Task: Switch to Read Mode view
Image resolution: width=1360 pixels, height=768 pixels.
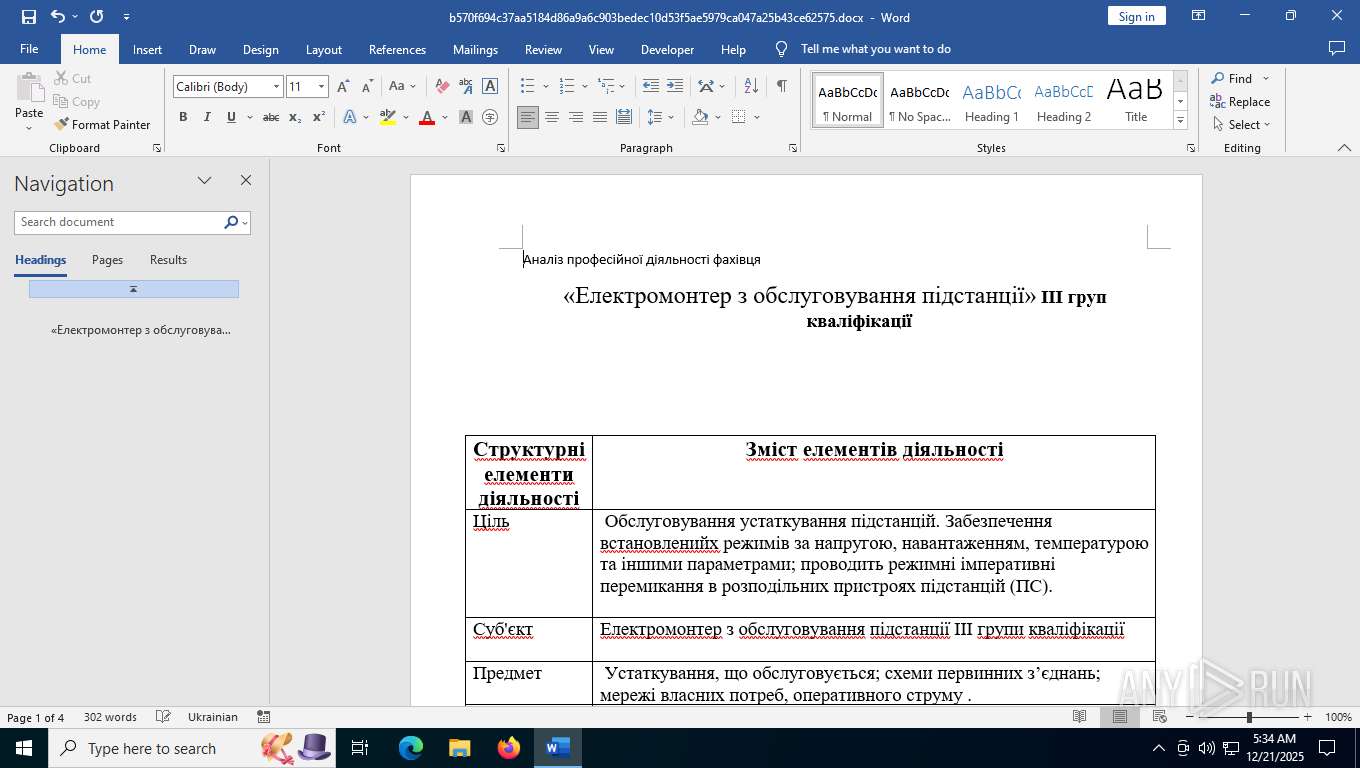Action: pyautogui.click(x=1080, y=717)
